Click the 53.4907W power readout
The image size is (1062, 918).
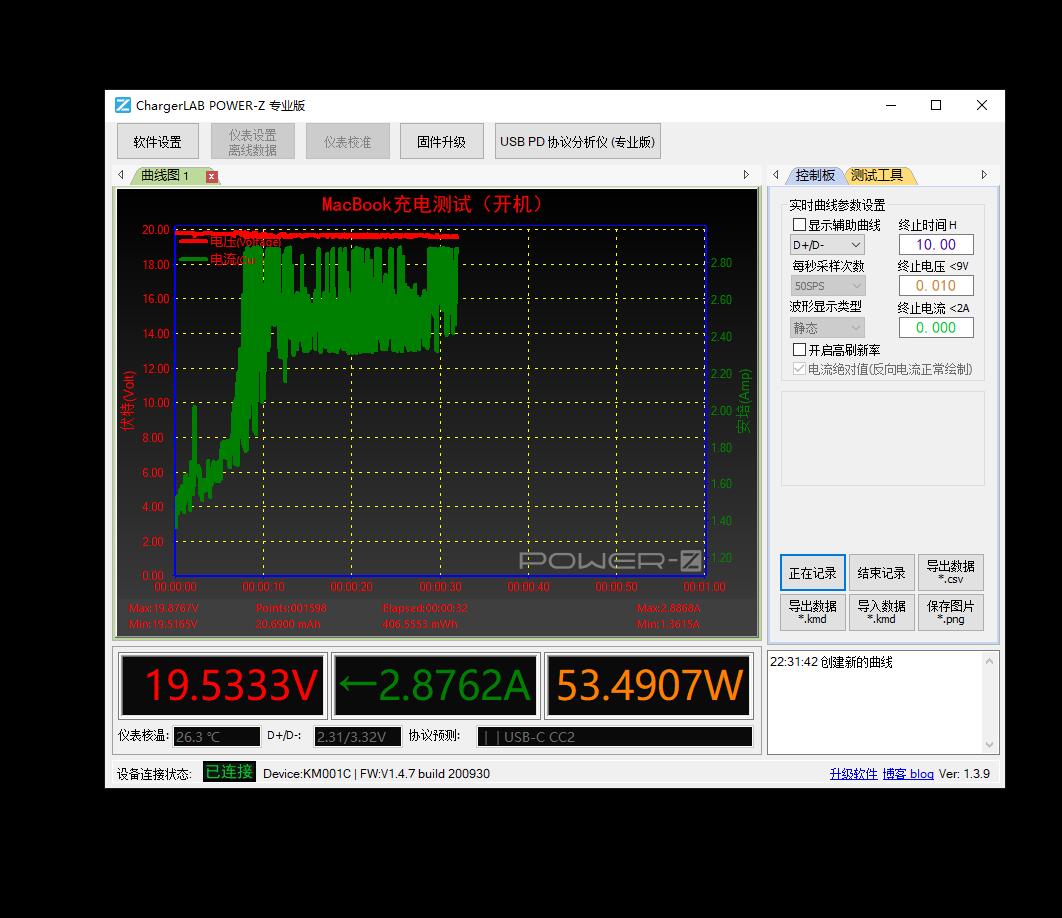coord(649,685)
